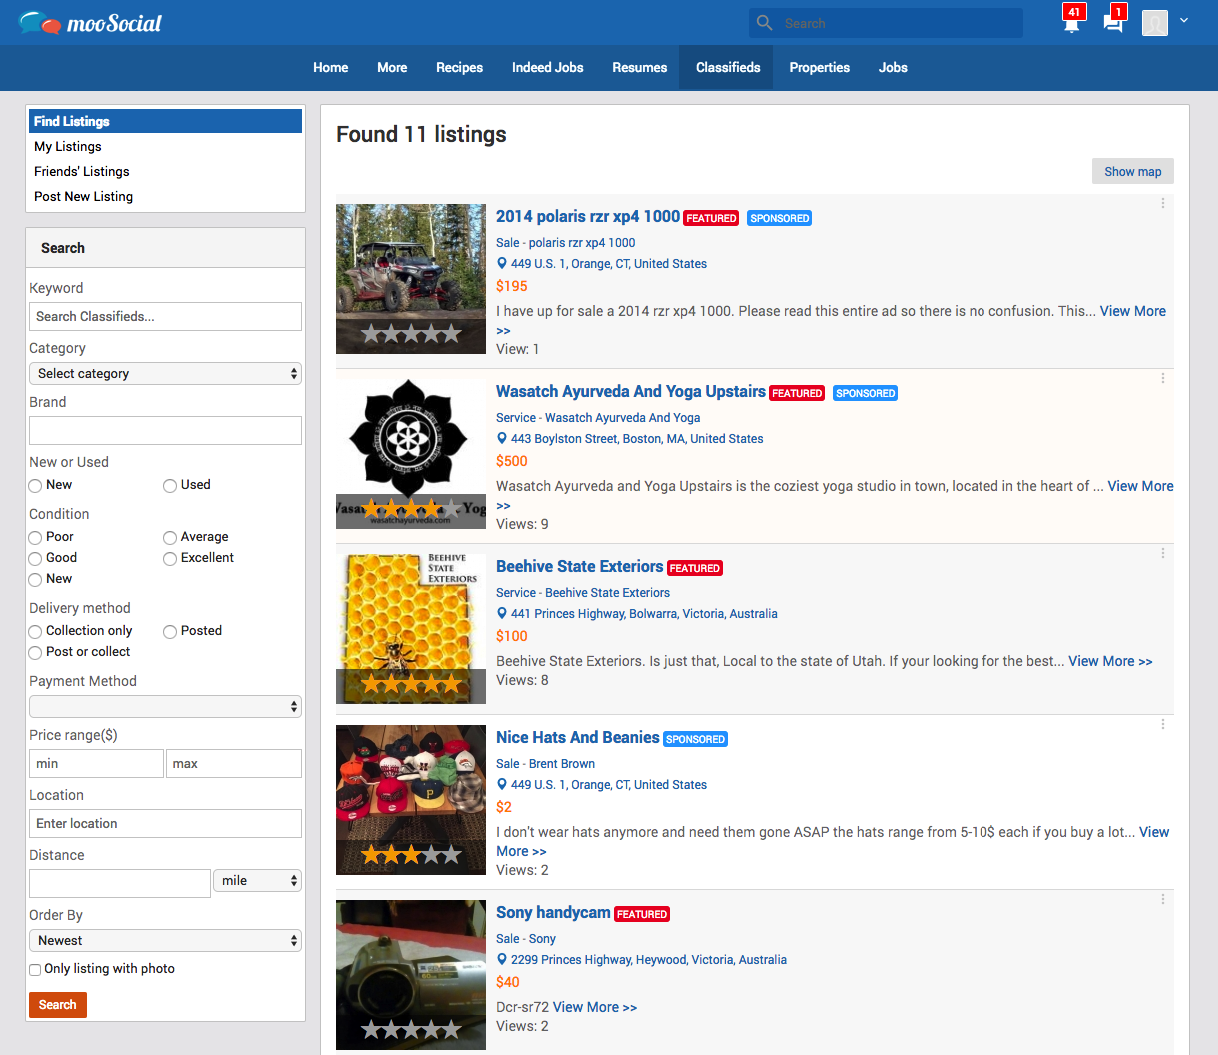Open Post New Listing link
Viewport: 1218px width, 1055px height.
83,197
